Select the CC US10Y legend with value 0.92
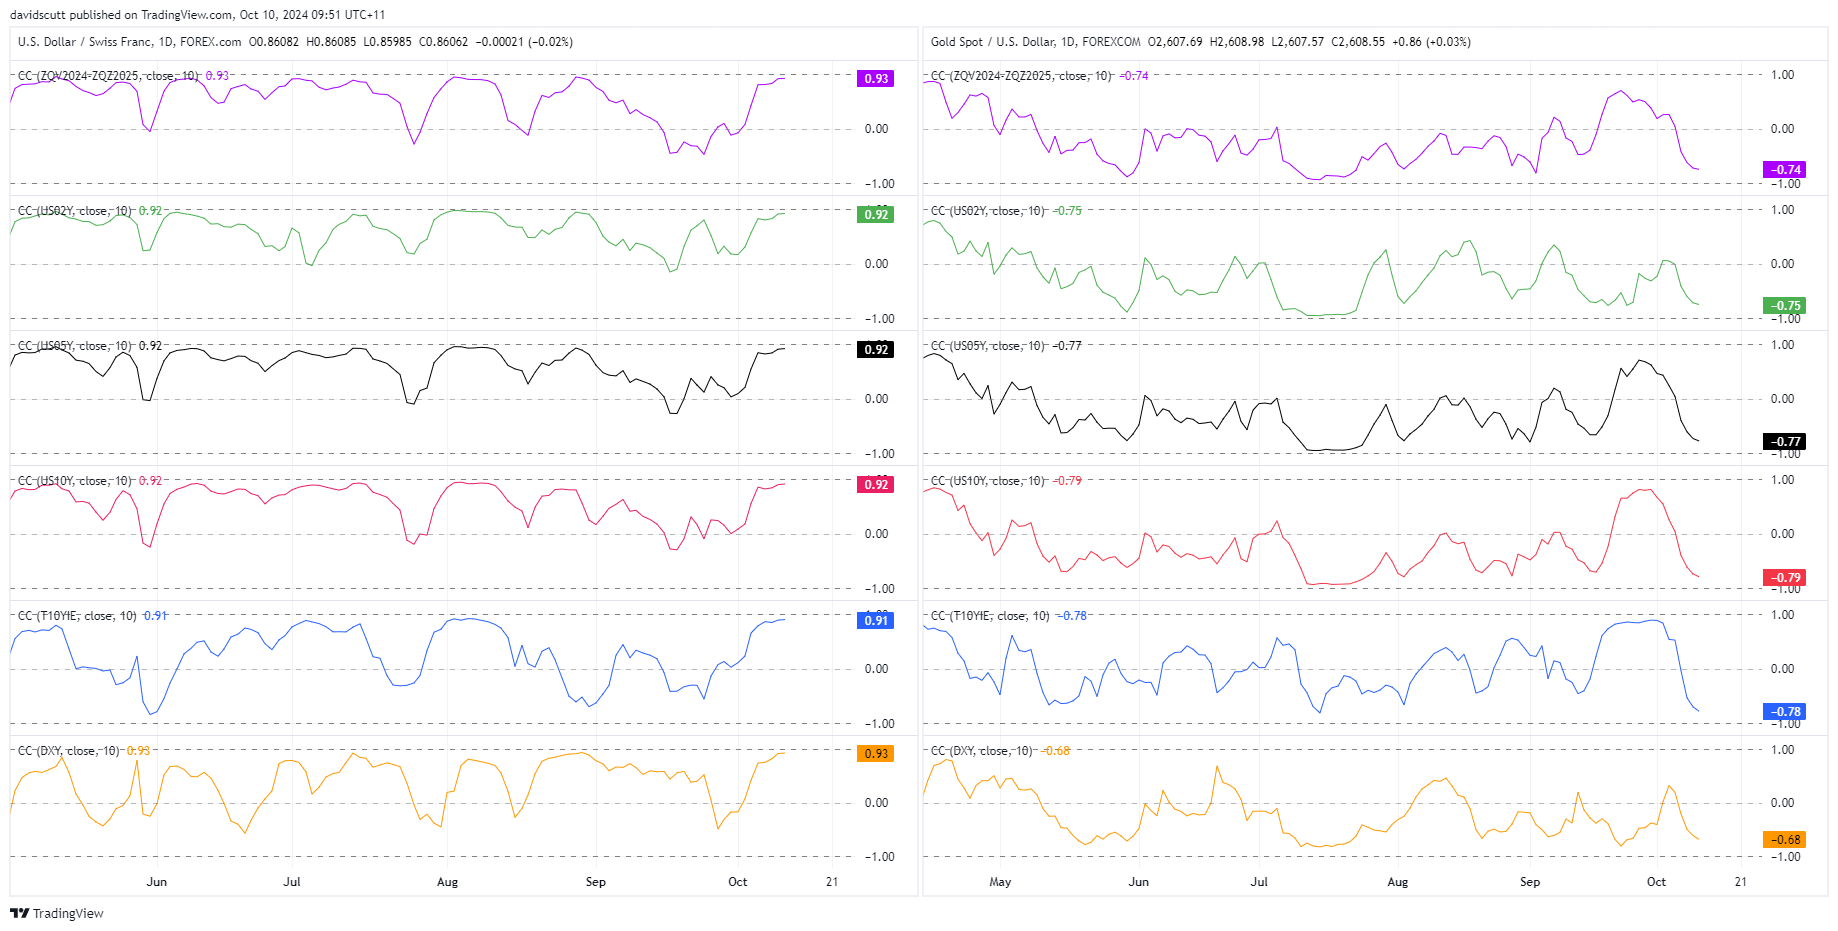The width and height of the screenshot is (1838, 931). point(90,481)
